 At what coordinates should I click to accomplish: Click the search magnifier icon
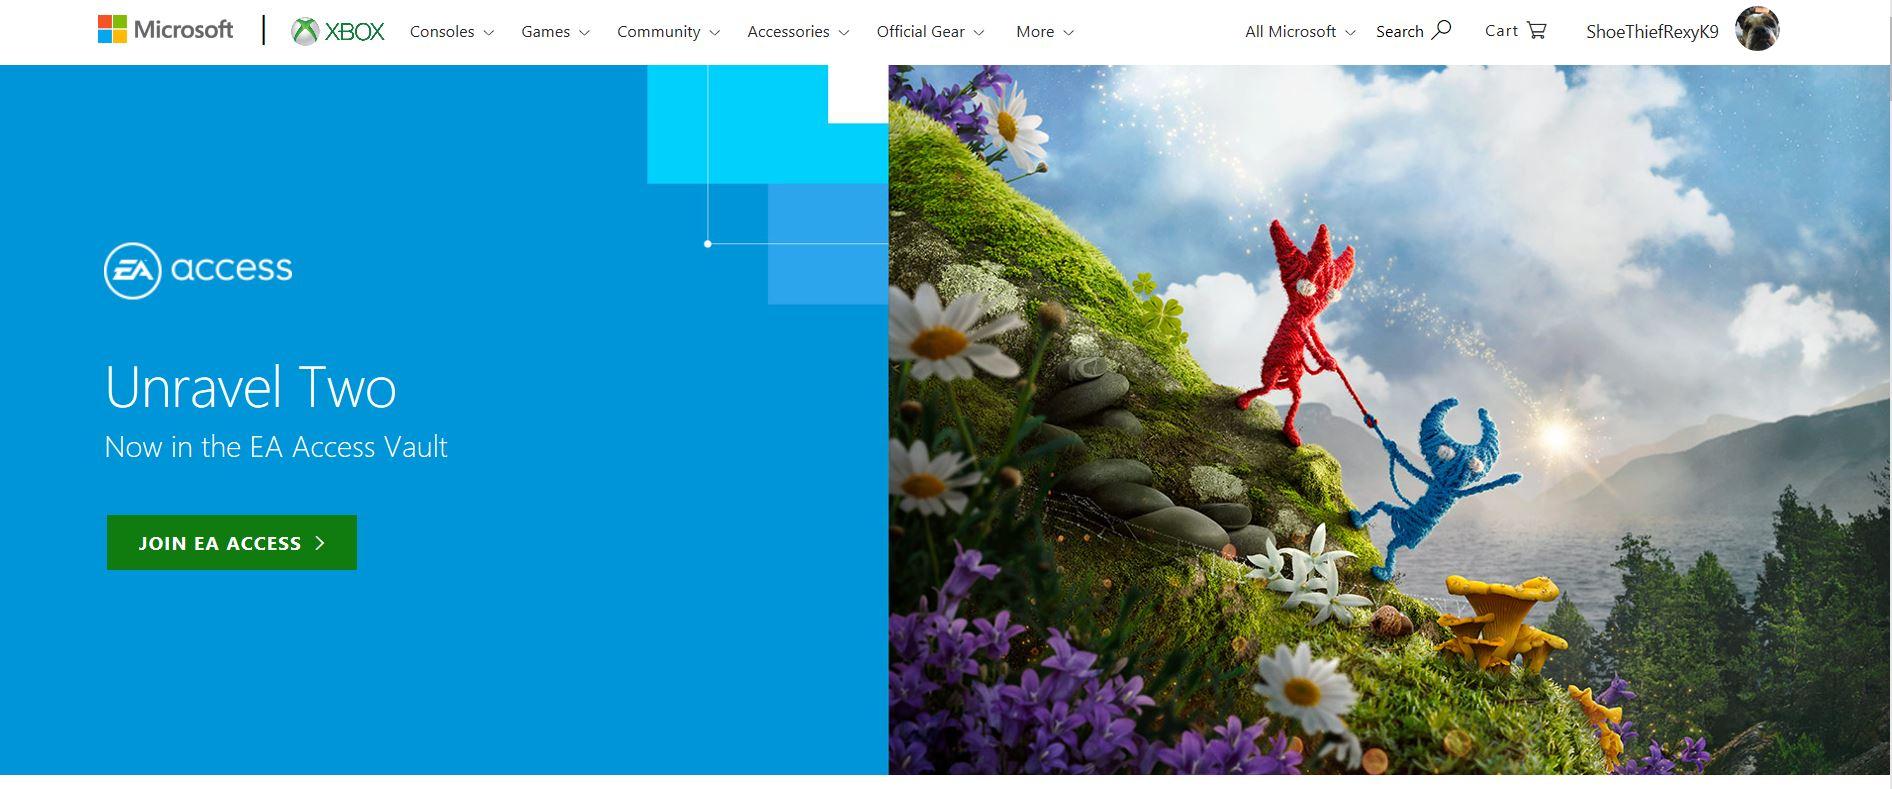coord(1441,30)
